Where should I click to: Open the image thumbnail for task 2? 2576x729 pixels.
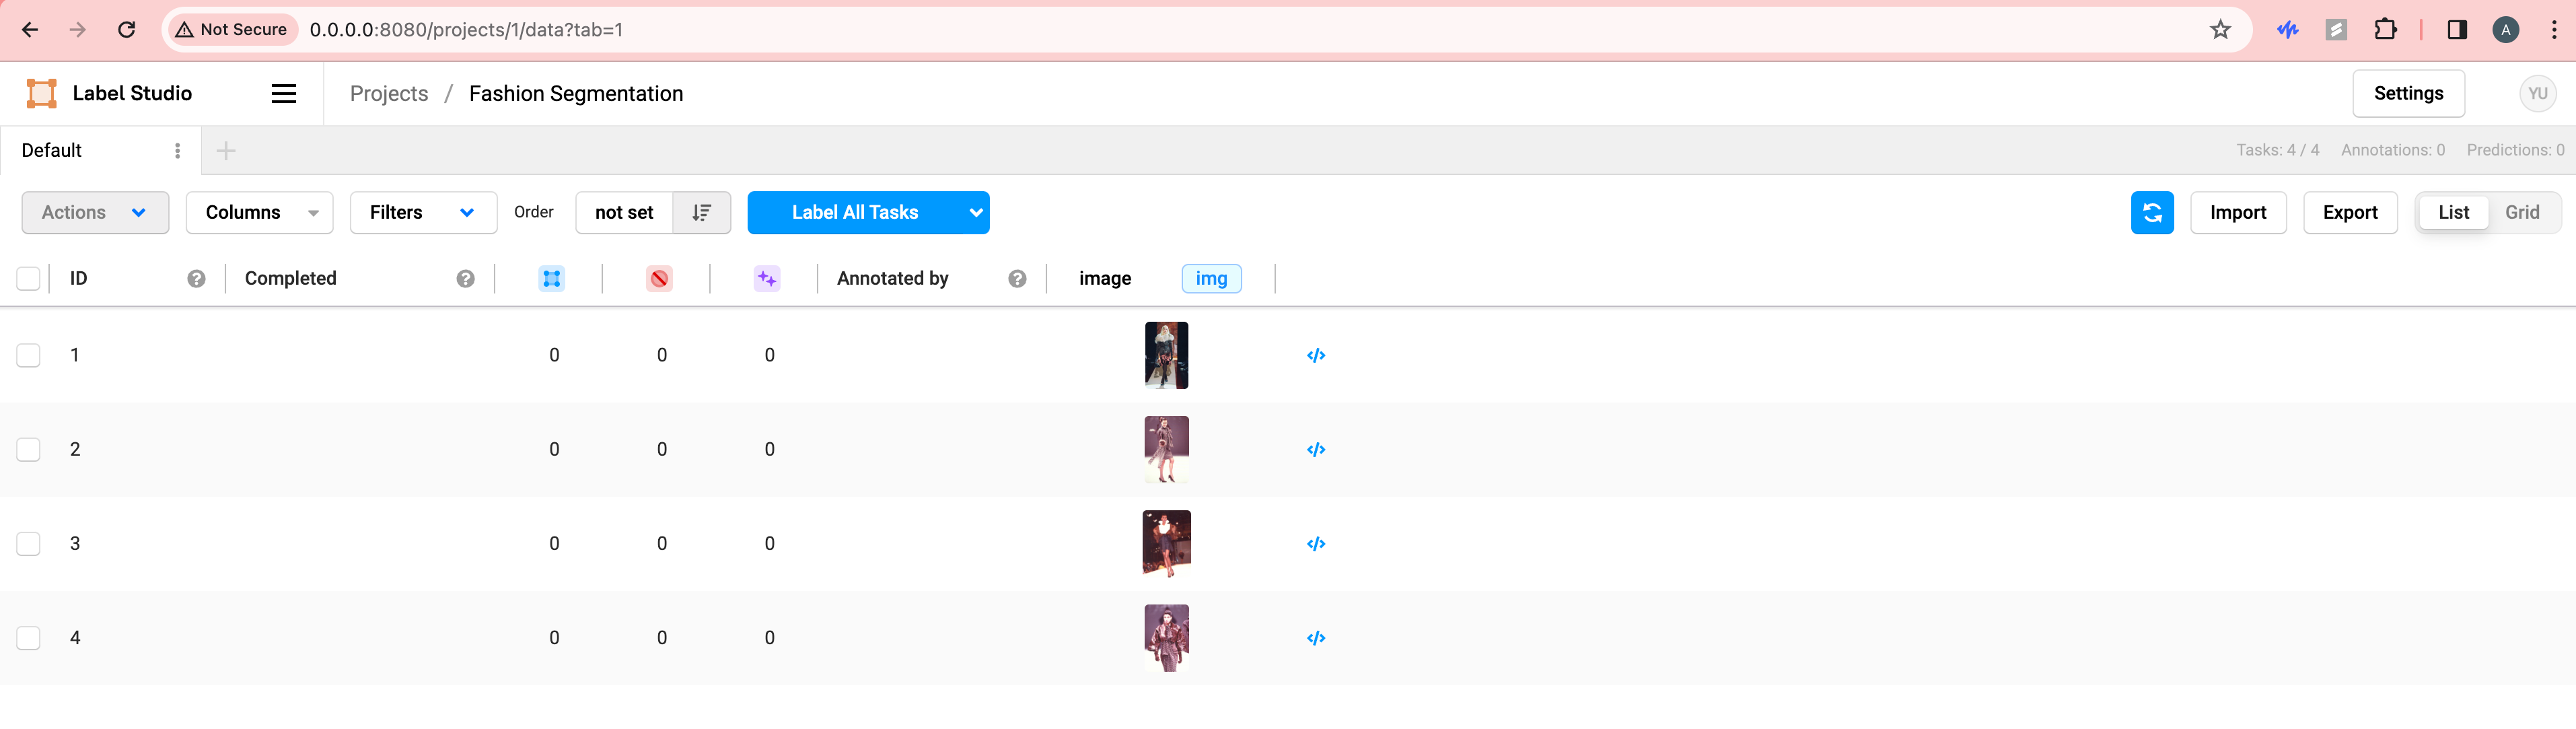pyautogui.click(x=1166, y=449)
